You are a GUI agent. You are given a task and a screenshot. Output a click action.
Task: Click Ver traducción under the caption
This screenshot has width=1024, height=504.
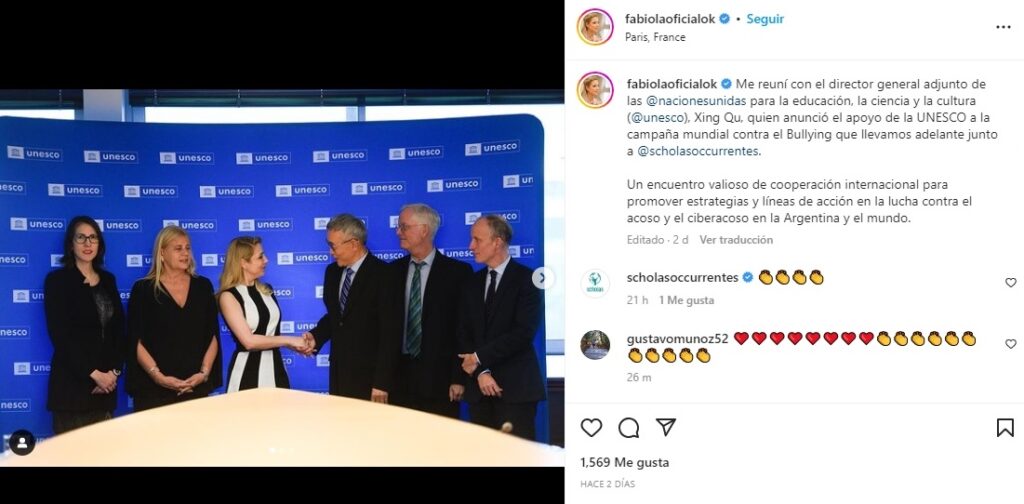(x=736, y=240)
